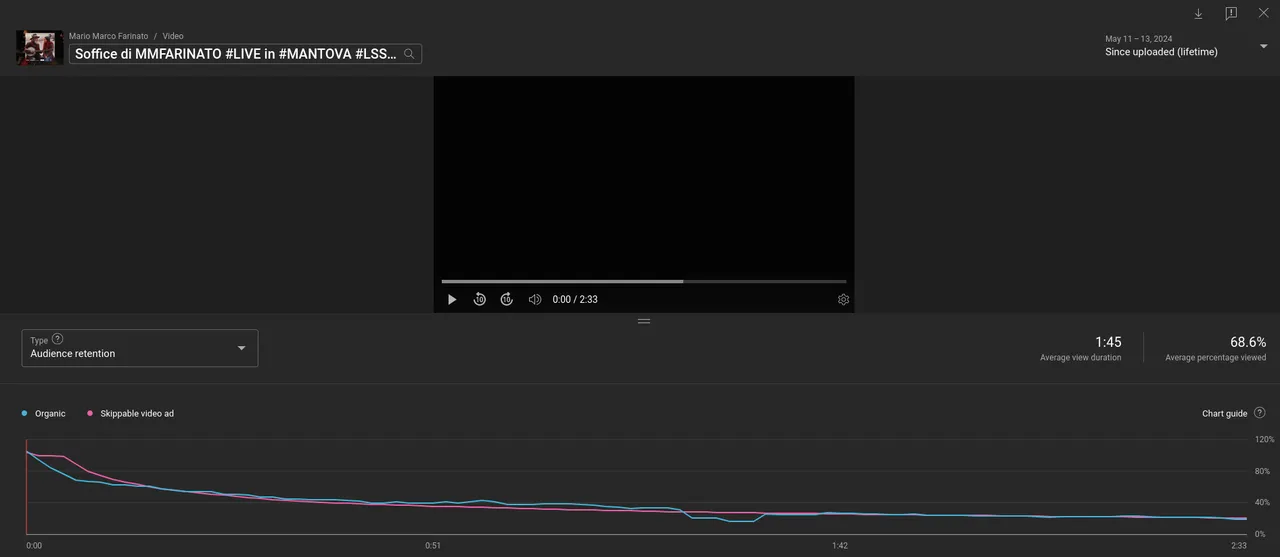This screenshot has height=557, width=1280.
Task: Click the 0:00 timeline start label
Action: click(34, 546)
